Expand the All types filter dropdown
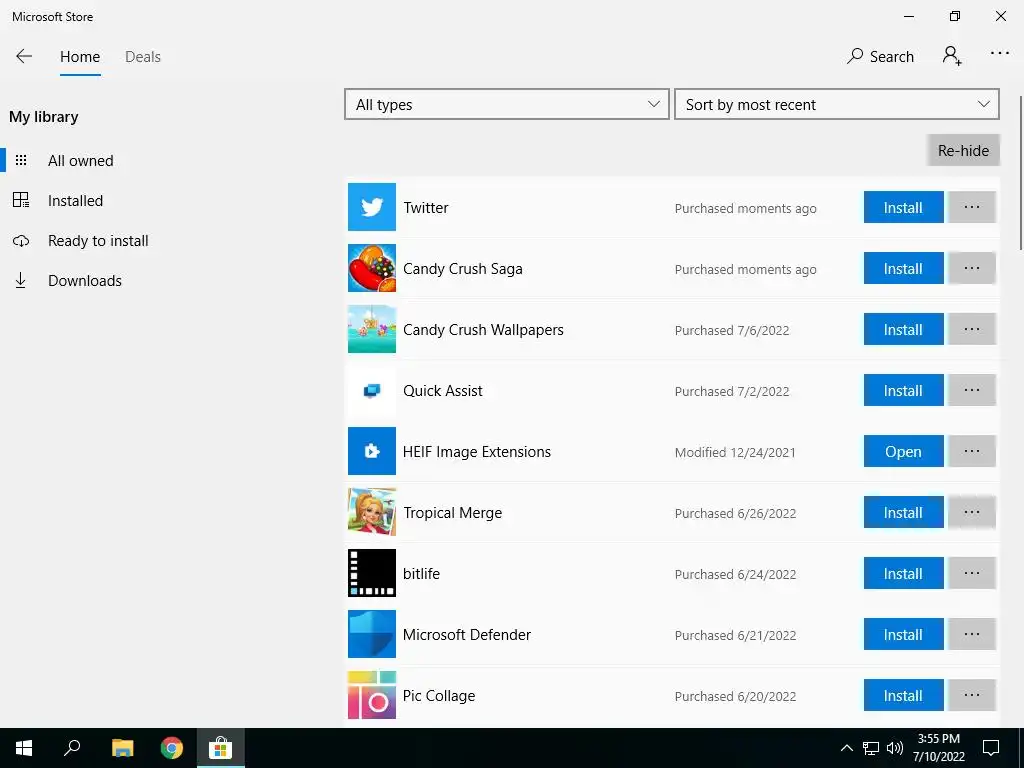 [x=507, y=104]
